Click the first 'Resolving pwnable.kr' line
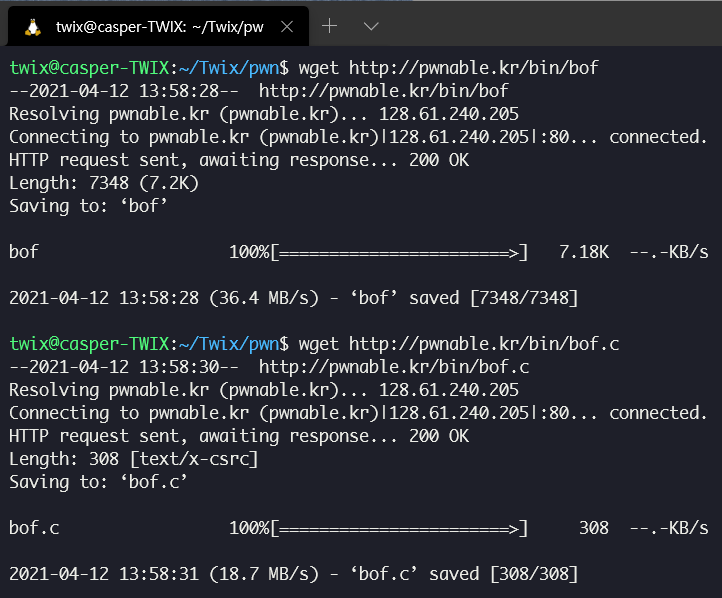Viewport: 722px width, 598px height. (x=264, y=114)
